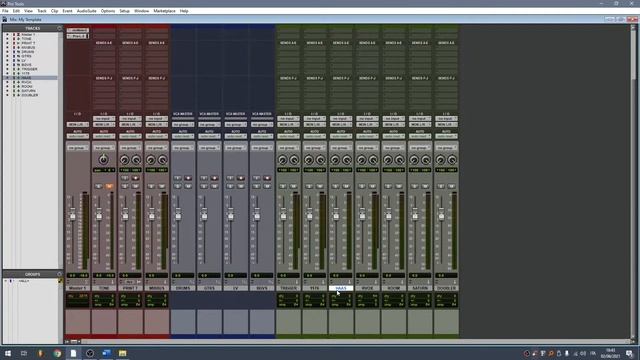The image size is (640, 360).
Task: Click the SATURN track name button
Action: (x=420, y=288)
